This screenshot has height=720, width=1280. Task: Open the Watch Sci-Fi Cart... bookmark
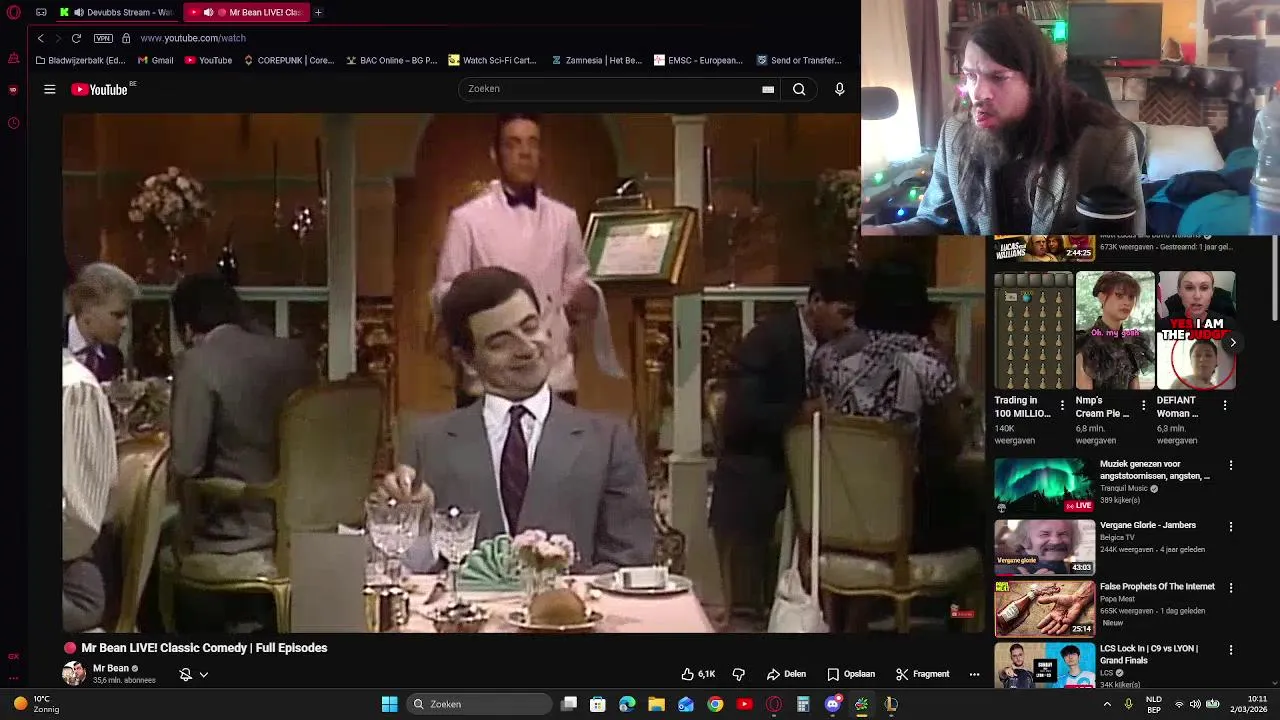pos(493,60)
